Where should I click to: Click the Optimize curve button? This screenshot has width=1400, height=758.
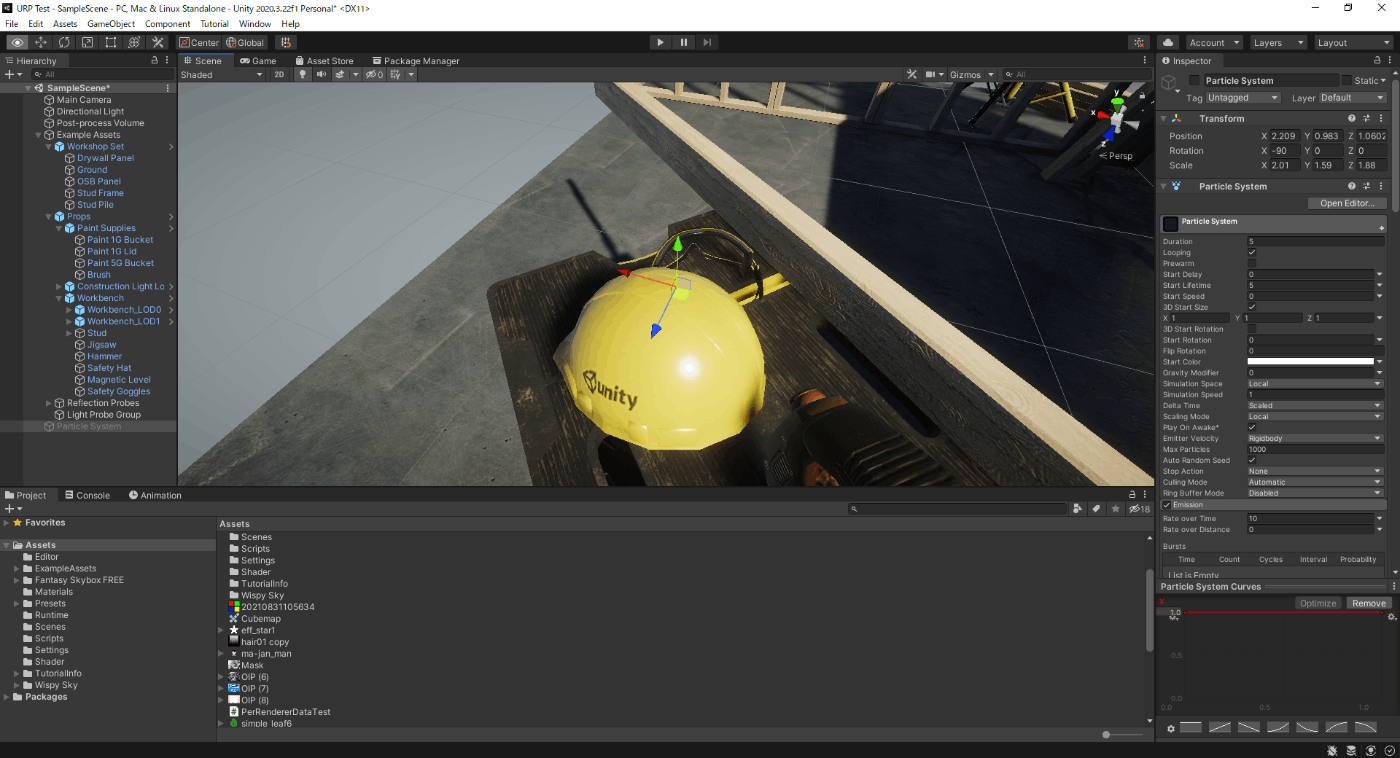1317,603
